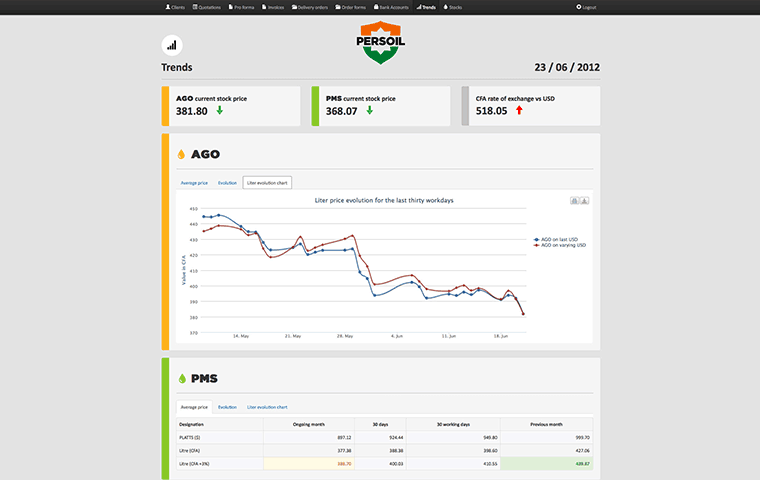Download the AGO chart with export icon

[x=585, y=201]
